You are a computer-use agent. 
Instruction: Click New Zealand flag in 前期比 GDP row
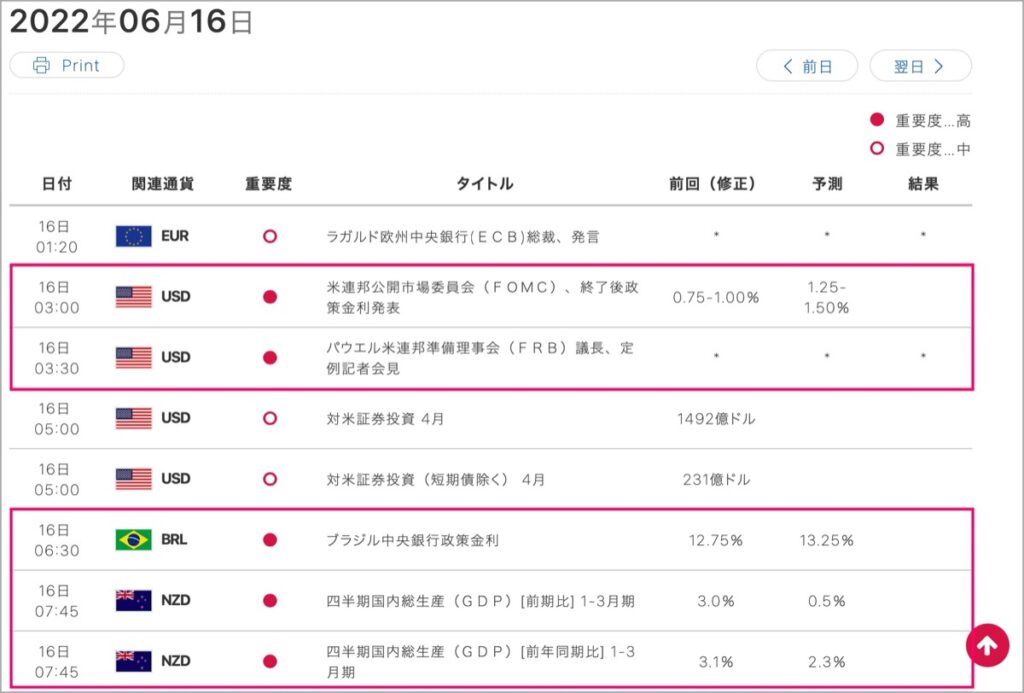(x=133, y=600)
